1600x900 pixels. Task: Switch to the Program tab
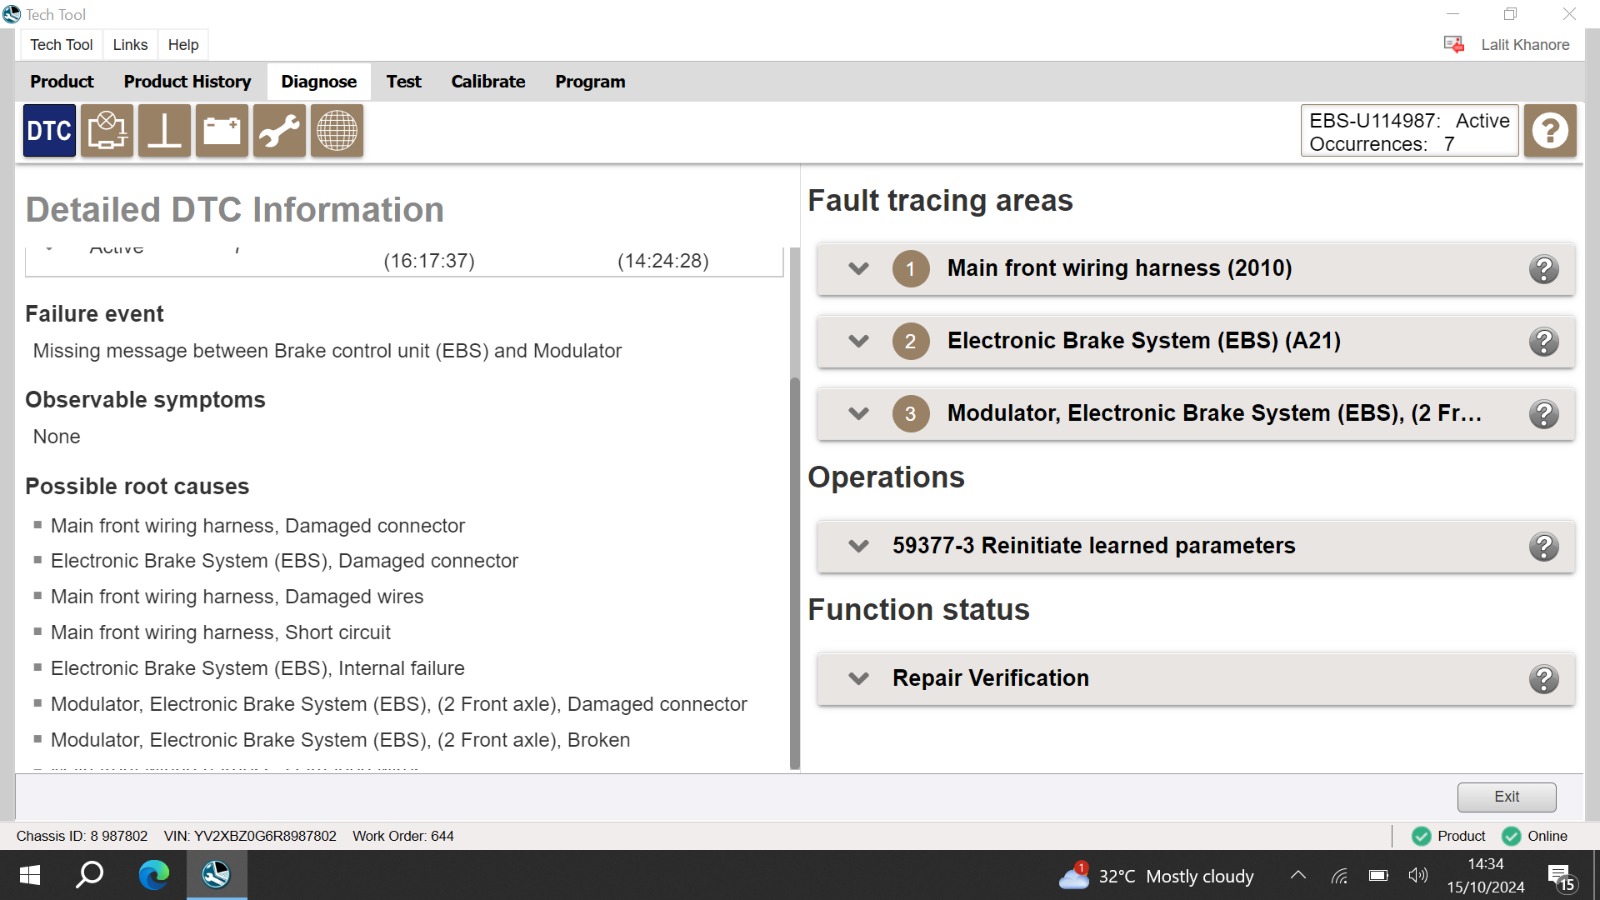click(x=590, y=82)
